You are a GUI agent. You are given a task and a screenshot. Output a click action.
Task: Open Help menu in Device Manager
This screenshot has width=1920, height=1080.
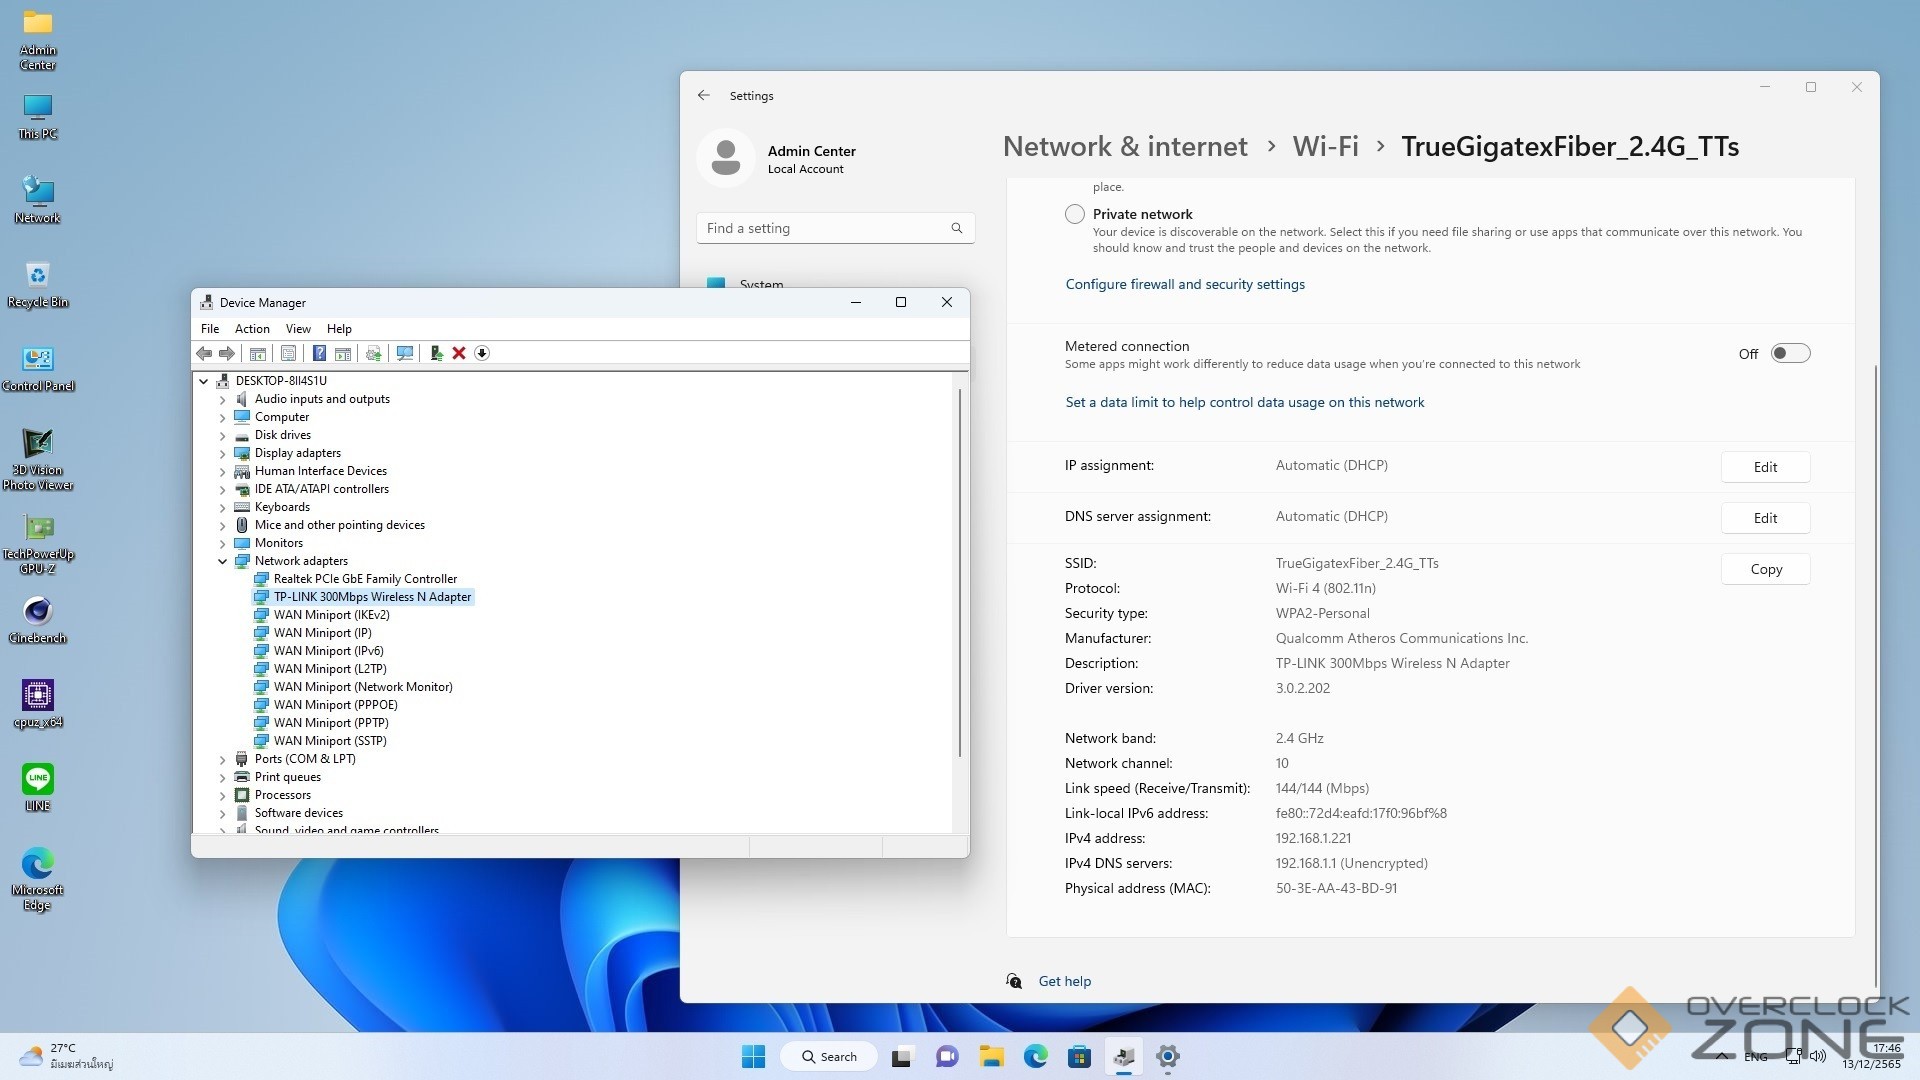pyautogui.click(x=339, y=328)
